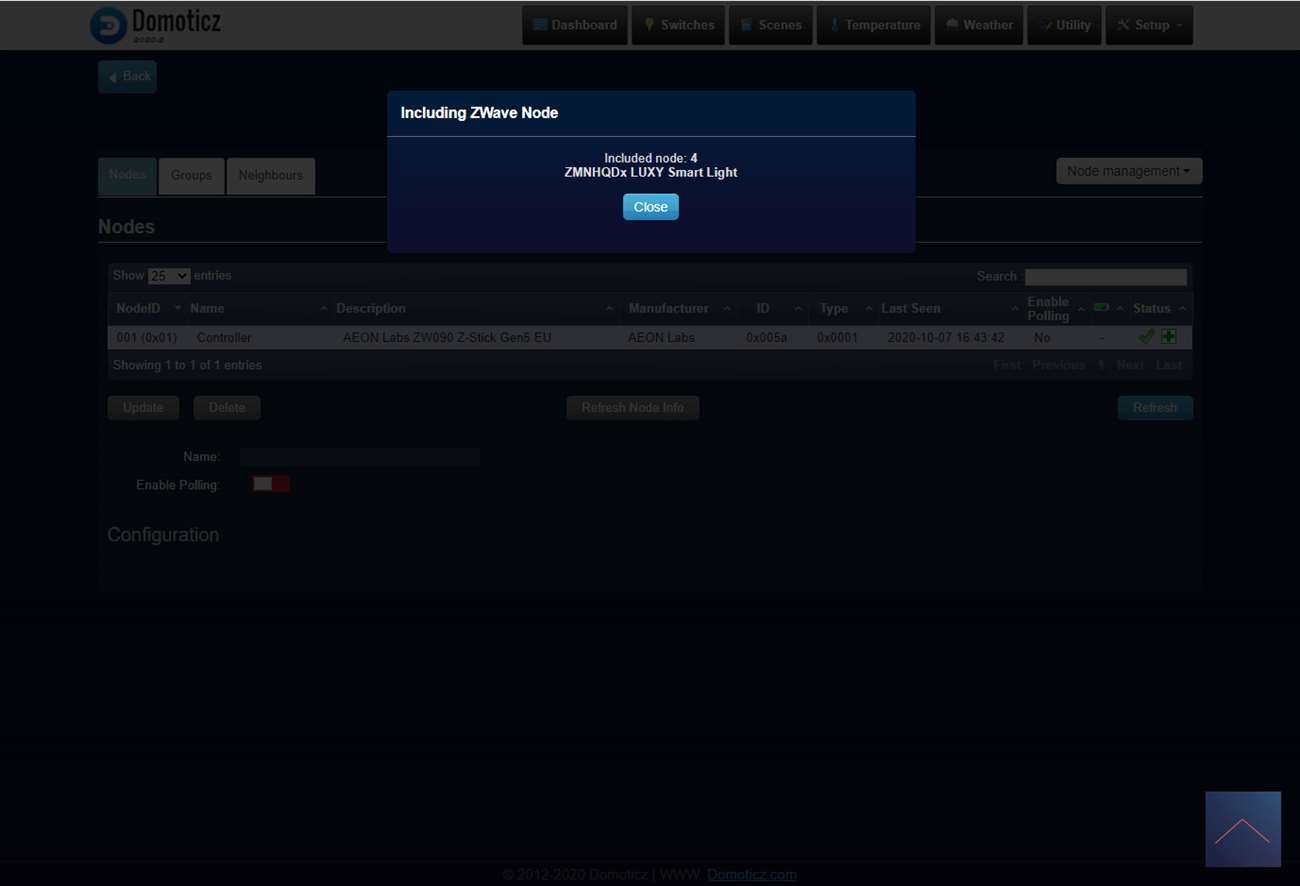Toggle the Enable Polling switch
The image size is (1300, 886).
(270, 484)
